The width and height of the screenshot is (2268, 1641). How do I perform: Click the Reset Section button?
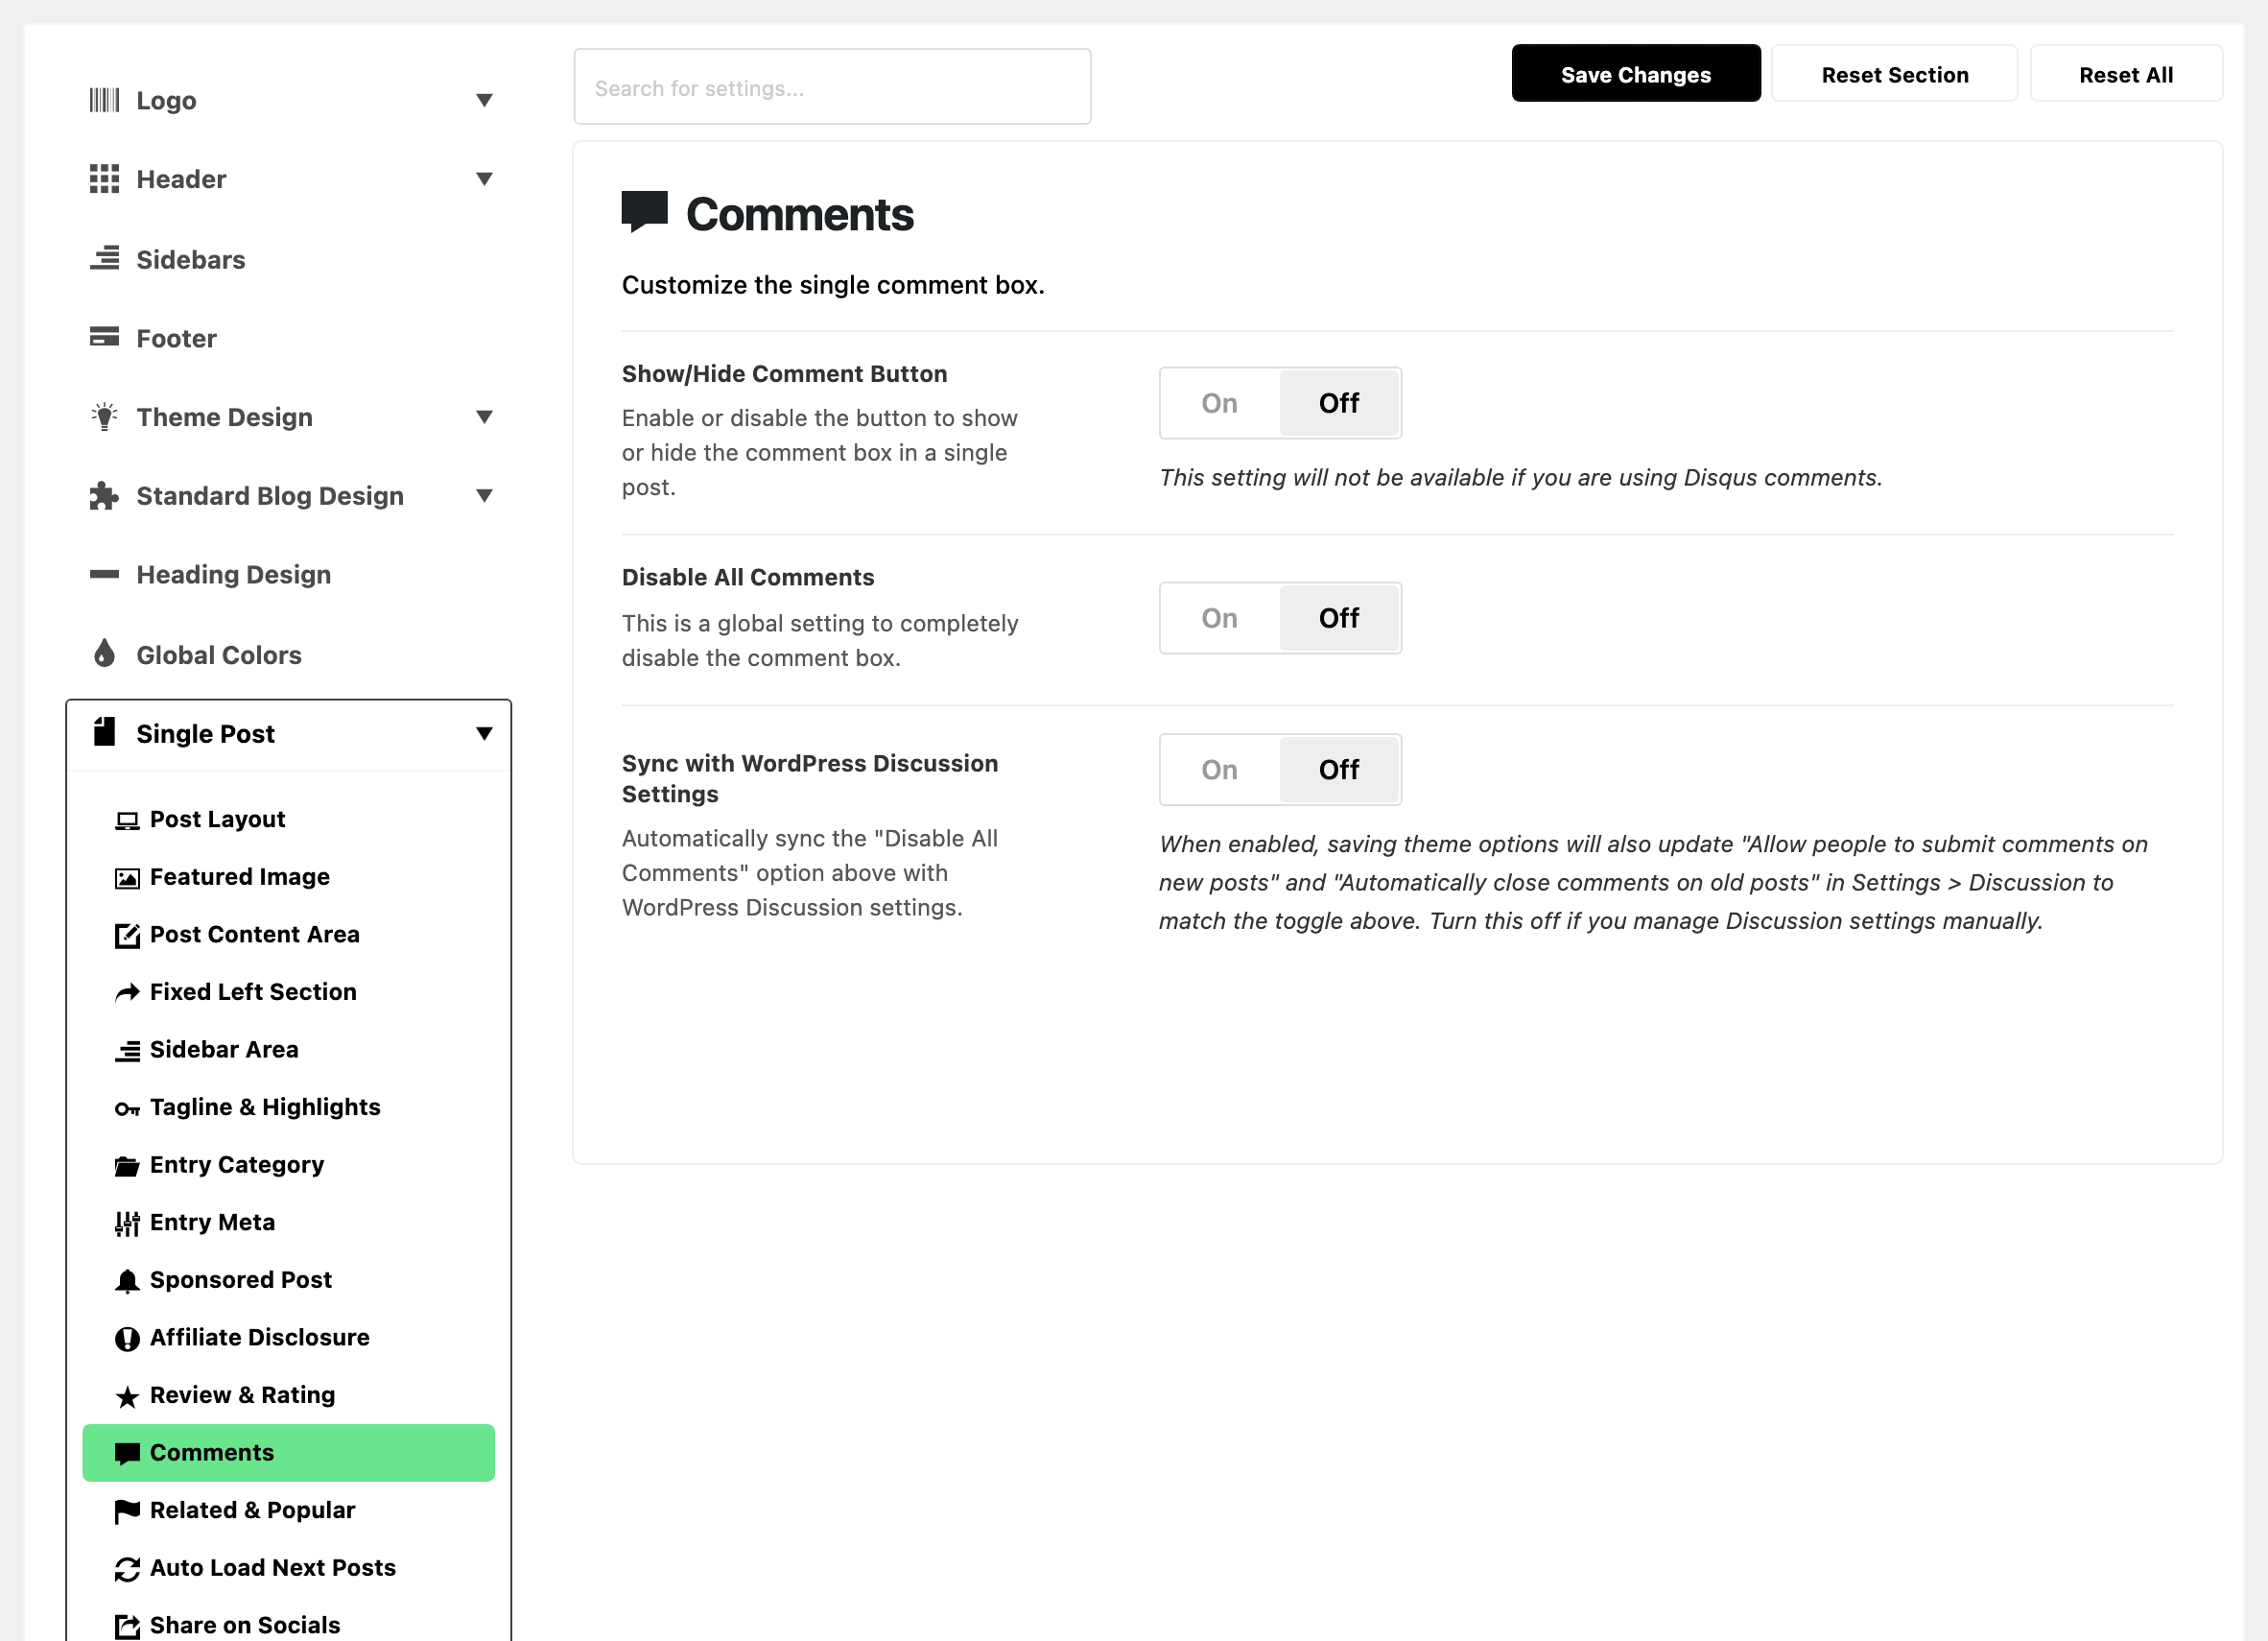pyautogui.click(x=1894, y=74)
